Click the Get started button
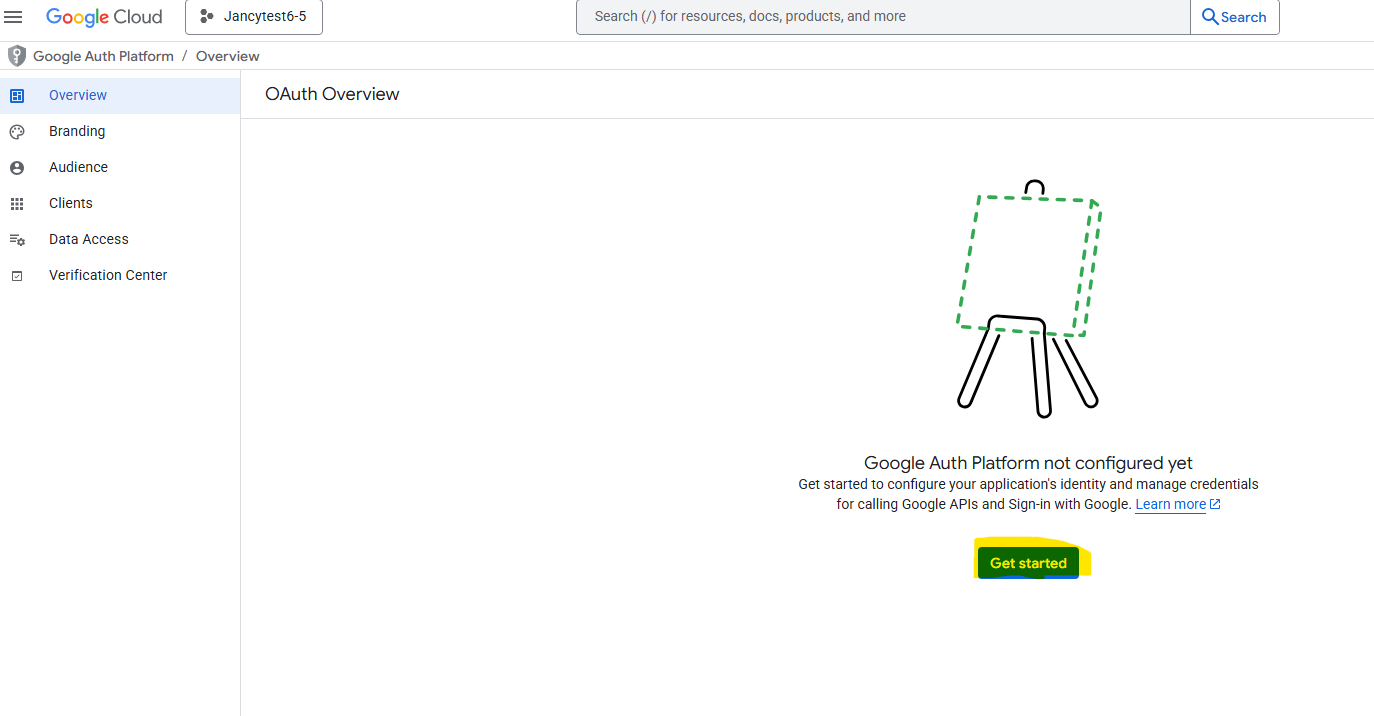 1028,563
